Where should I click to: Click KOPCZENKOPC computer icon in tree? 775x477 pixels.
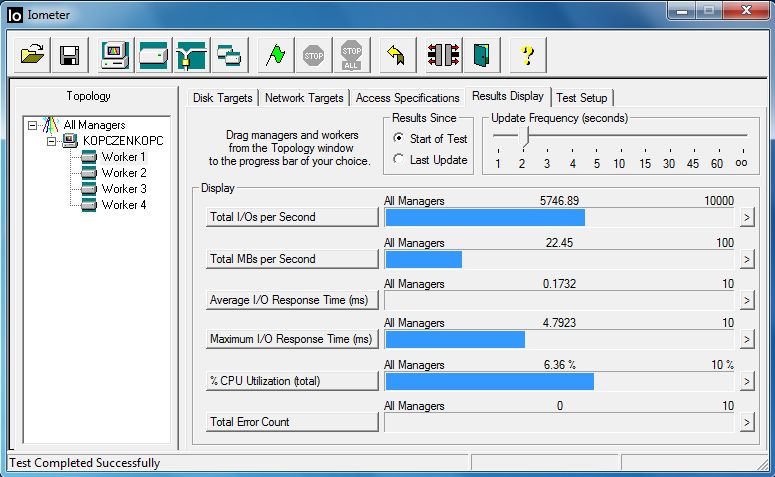(x=70, y=141)
